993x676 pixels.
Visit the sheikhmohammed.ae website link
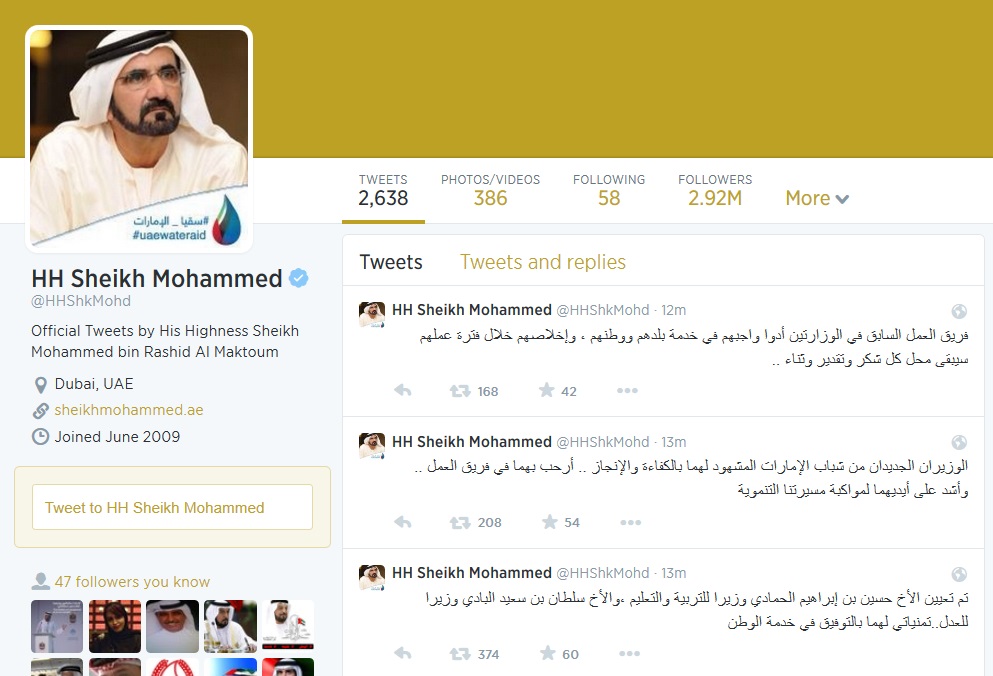point(129,410)
